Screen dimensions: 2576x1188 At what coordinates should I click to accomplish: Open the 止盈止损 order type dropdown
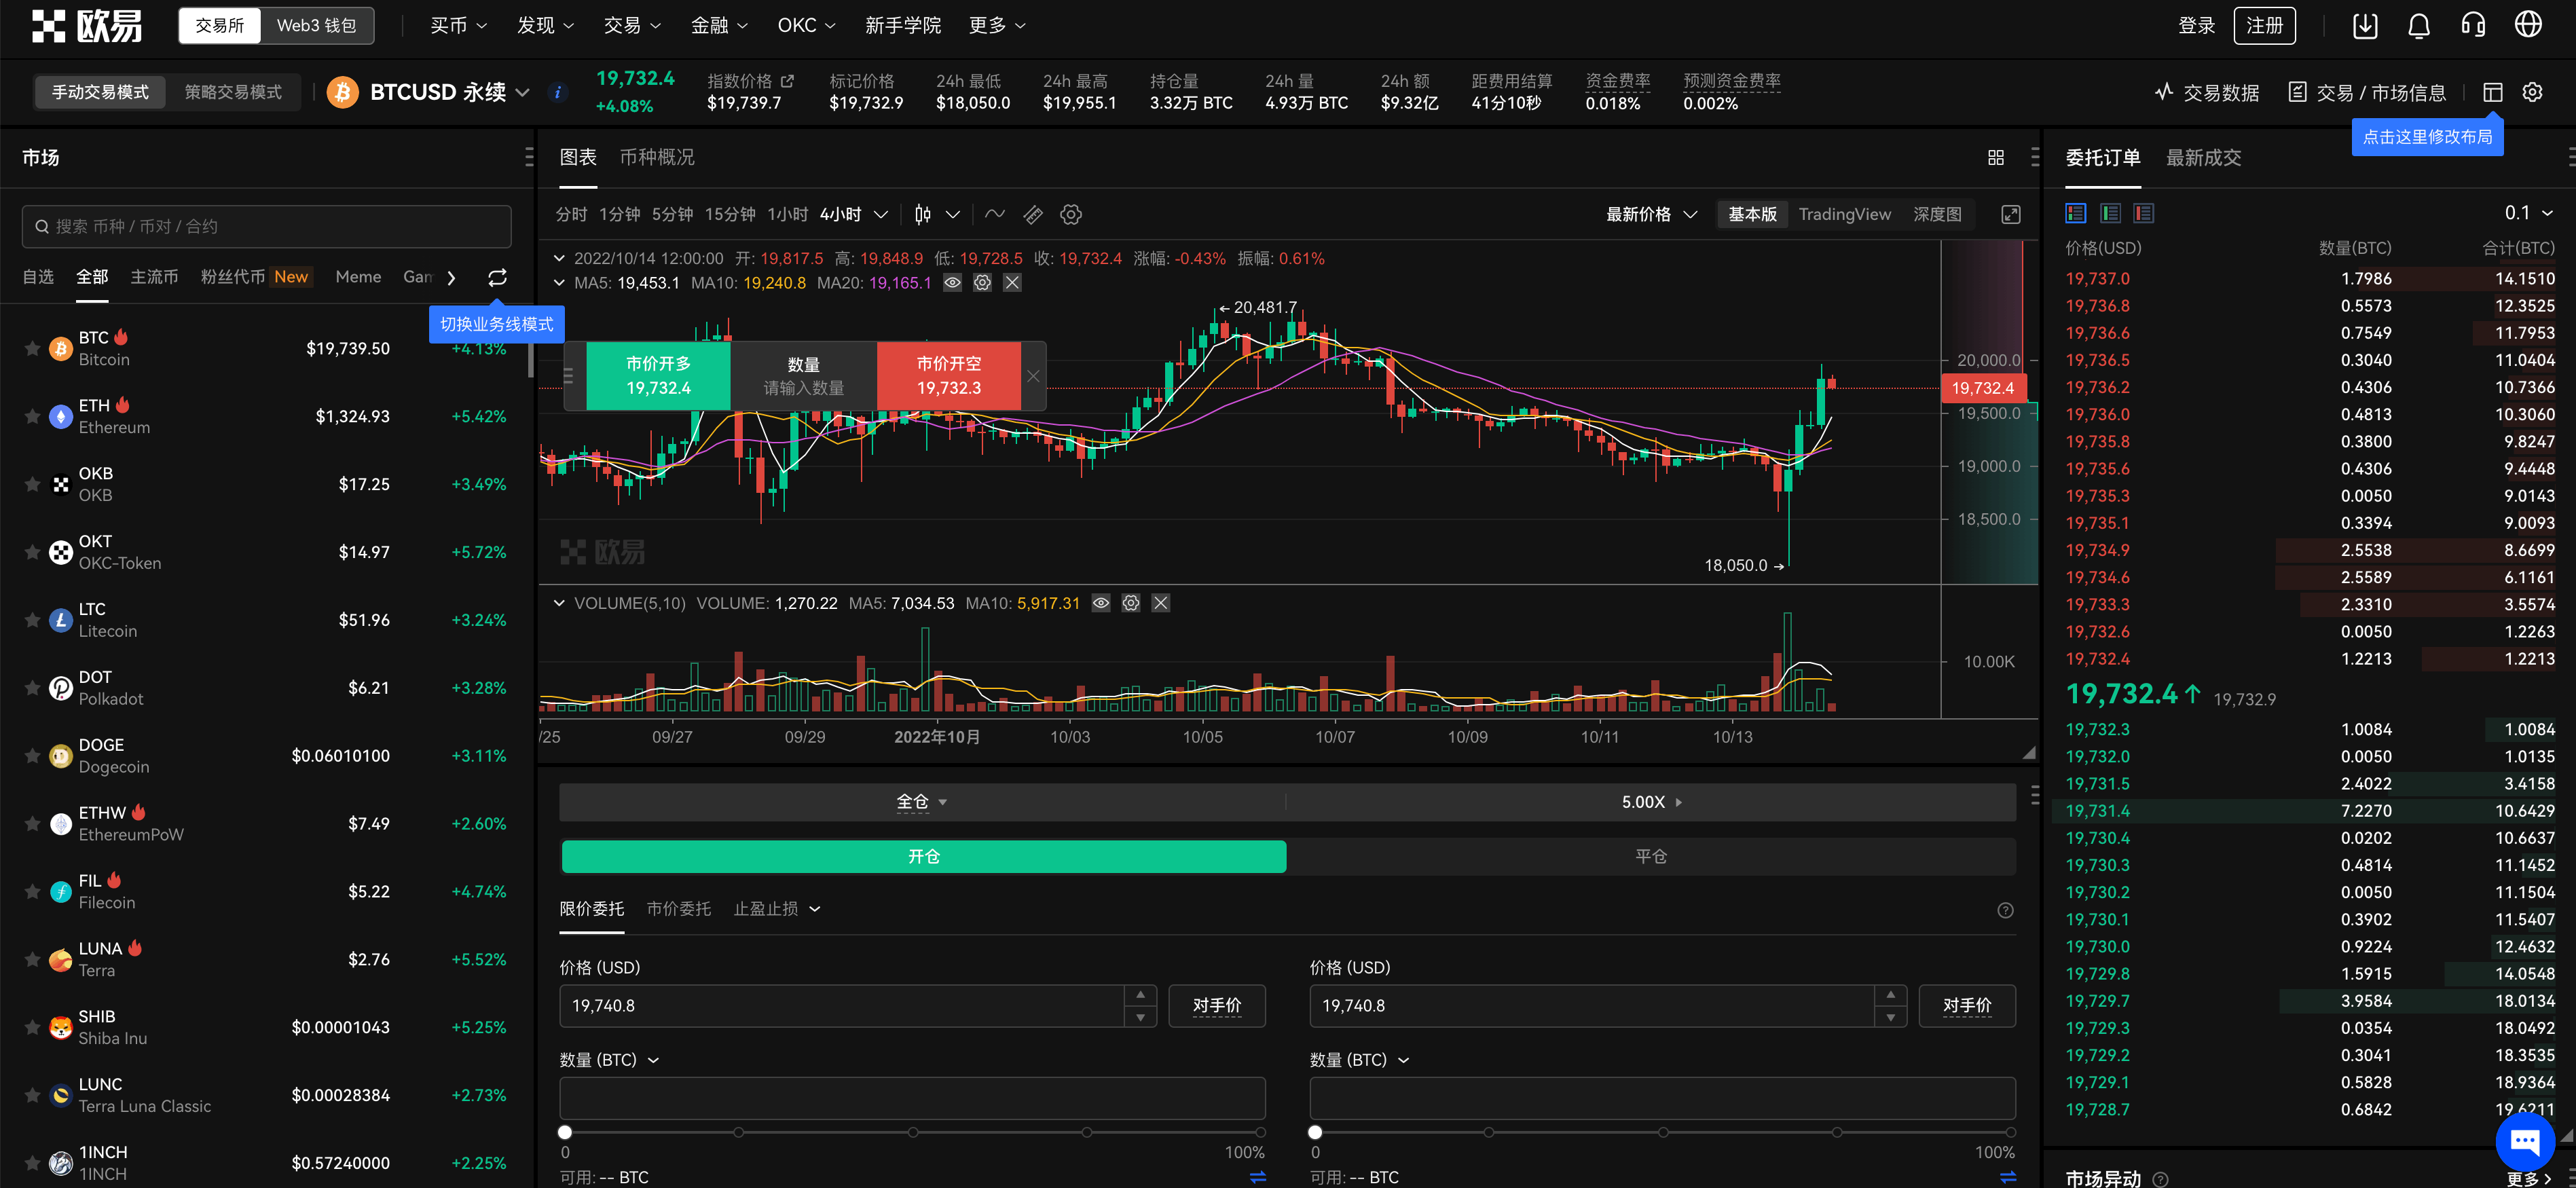coord(776,909)
